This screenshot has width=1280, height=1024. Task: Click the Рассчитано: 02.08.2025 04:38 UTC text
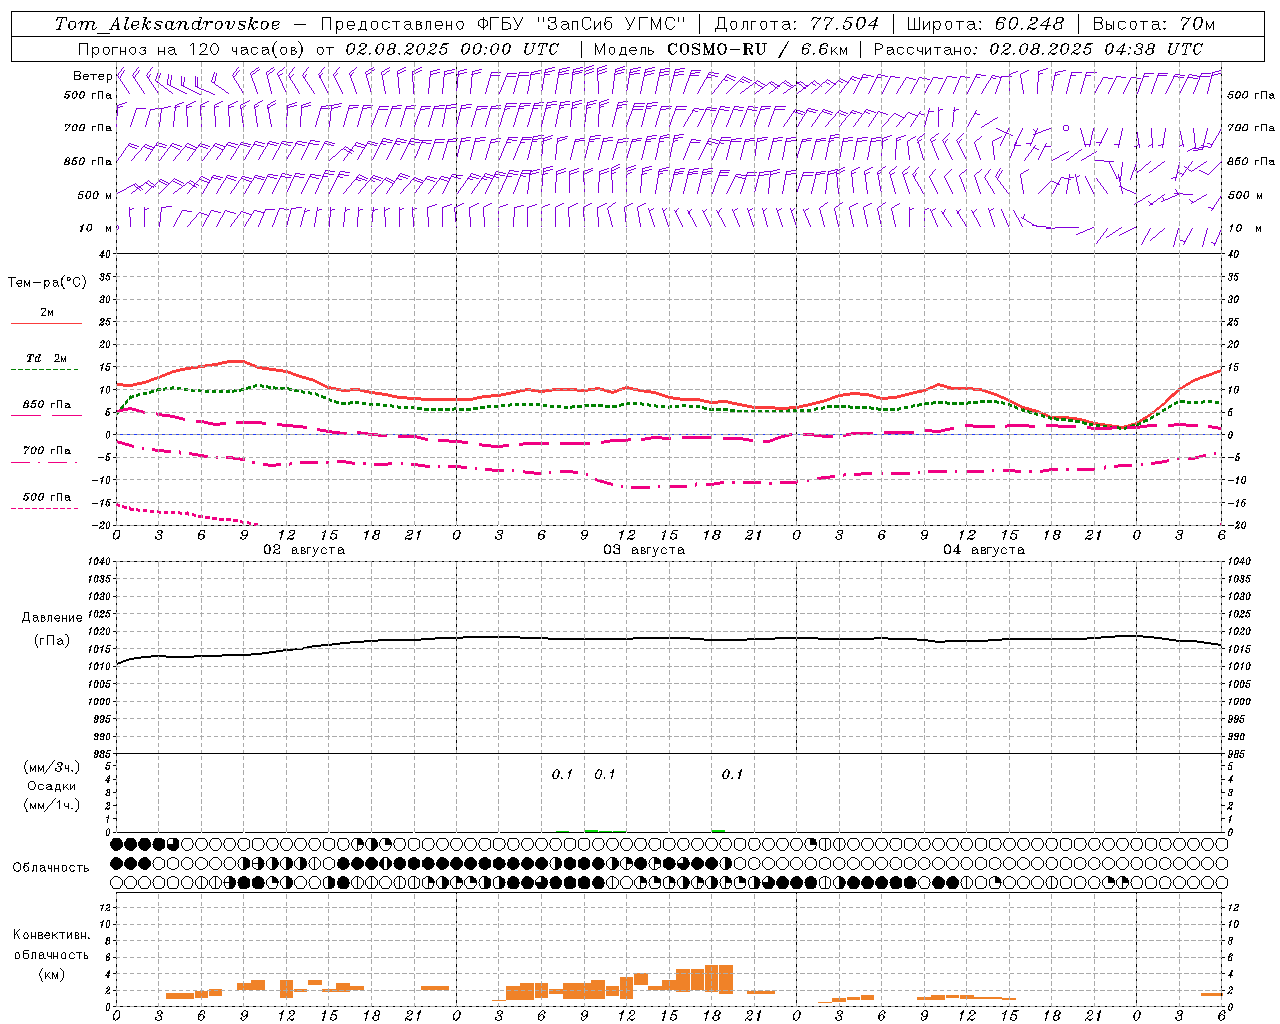1038,49
